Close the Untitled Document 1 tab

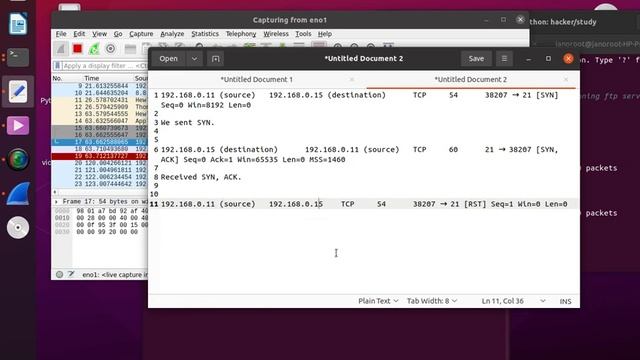coord(352,79)
